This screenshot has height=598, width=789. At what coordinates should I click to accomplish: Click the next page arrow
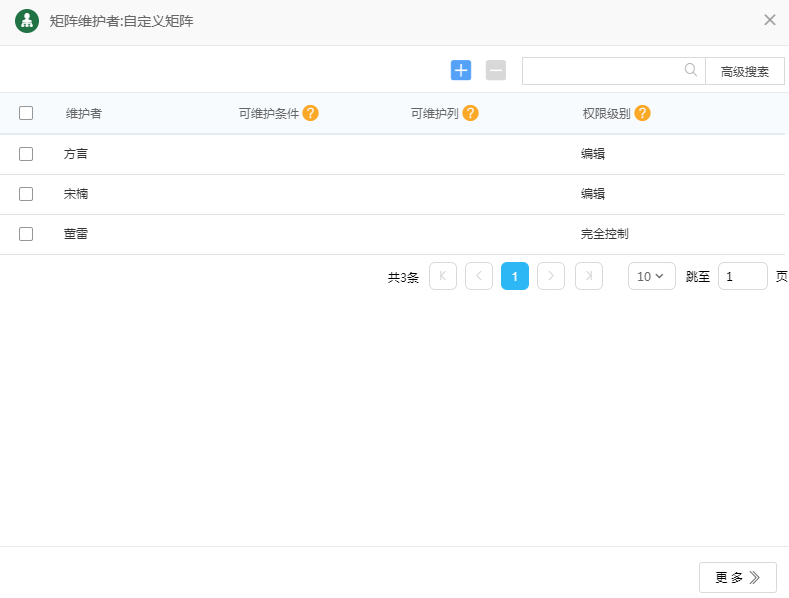tap(551, 276)
